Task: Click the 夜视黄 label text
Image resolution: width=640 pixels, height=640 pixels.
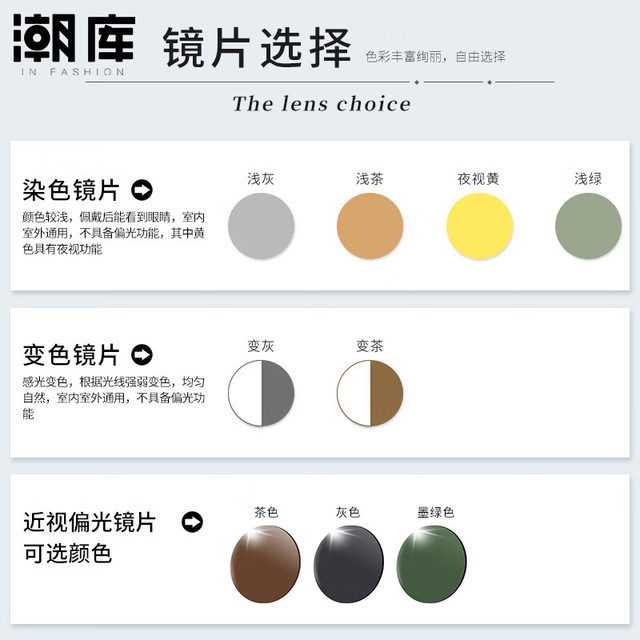Action: pos(478,179)
